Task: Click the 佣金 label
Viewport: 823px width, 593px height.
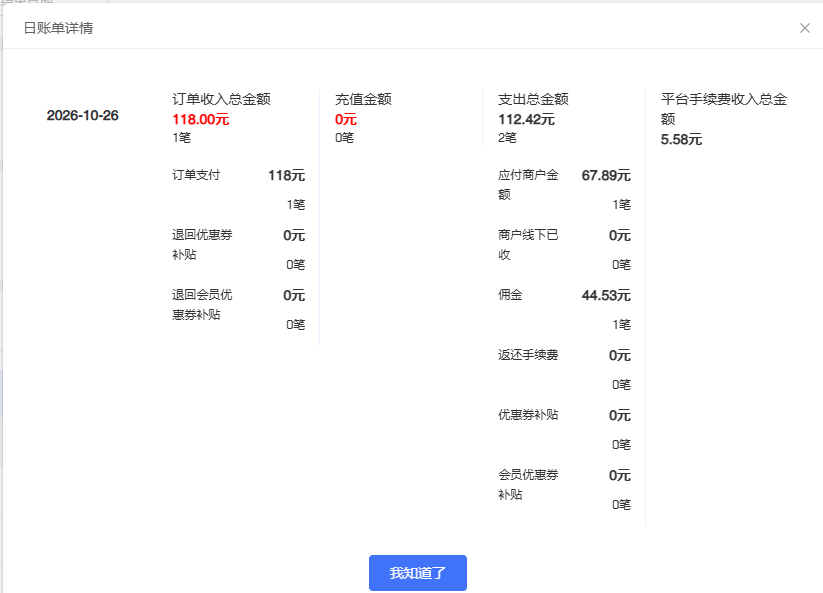Action: [510, 295]
